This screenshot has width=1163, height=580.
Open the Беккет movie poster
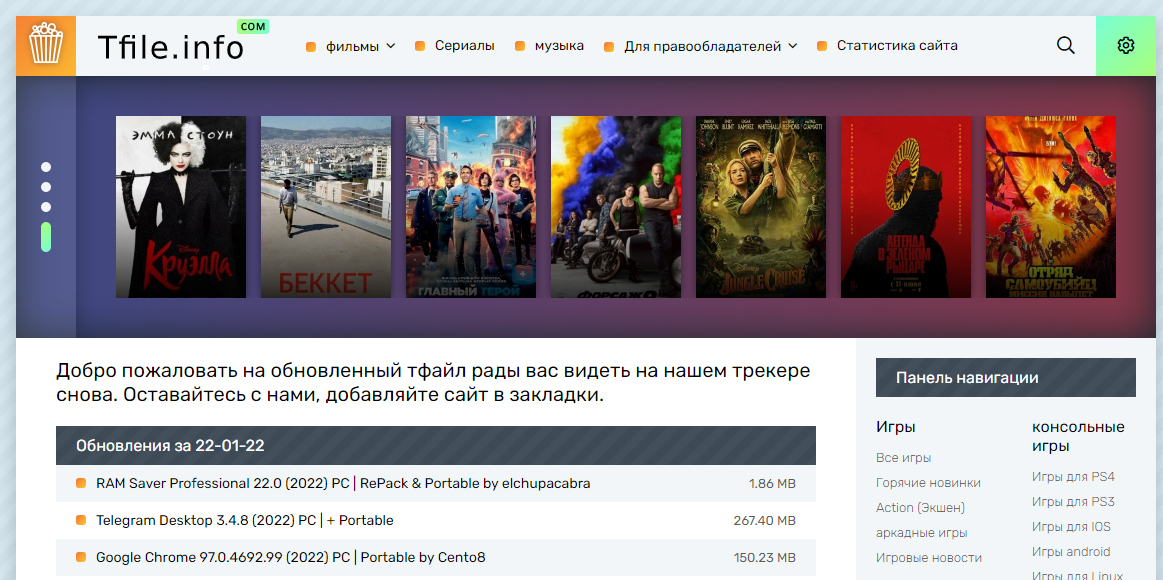point(326,207)
